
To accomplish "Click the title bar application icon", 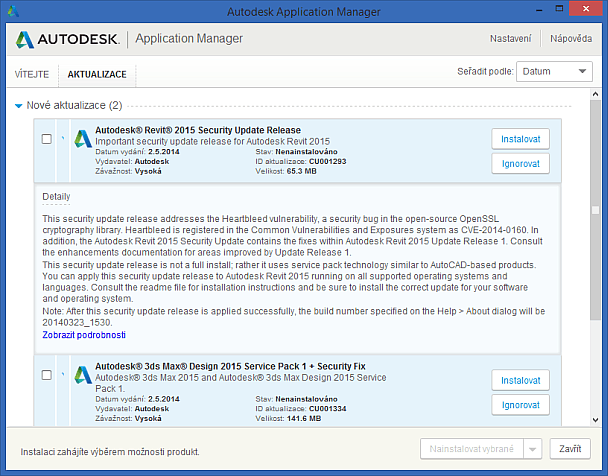I will point(13,11).
